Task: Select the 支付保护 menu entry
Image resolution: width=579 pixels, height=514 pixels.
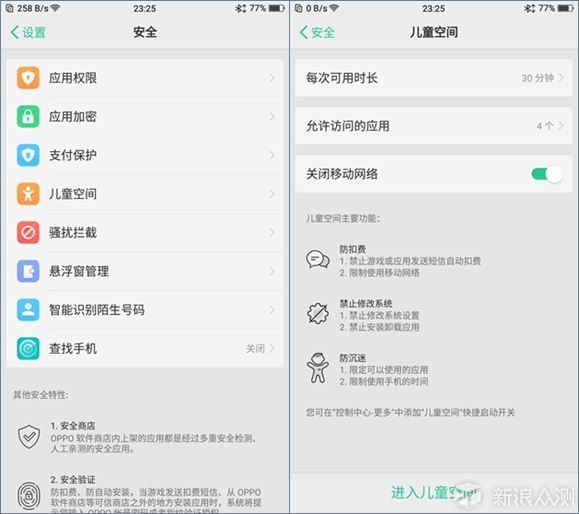Action: (145, 155)
